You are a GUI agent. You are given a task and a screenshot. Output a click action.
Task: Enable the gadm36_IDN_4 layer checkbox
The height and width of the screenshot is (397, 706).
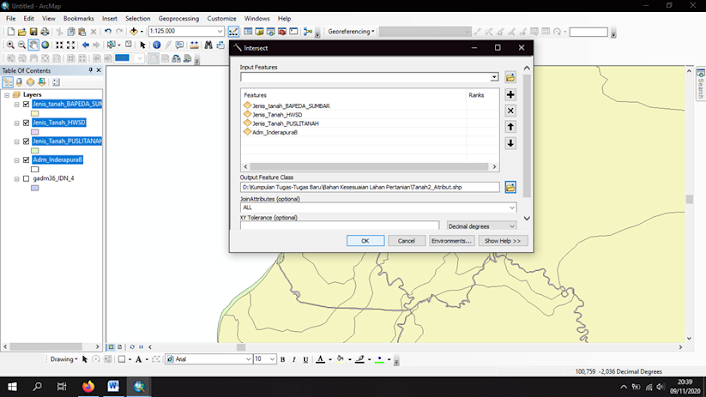click(26, 179)
